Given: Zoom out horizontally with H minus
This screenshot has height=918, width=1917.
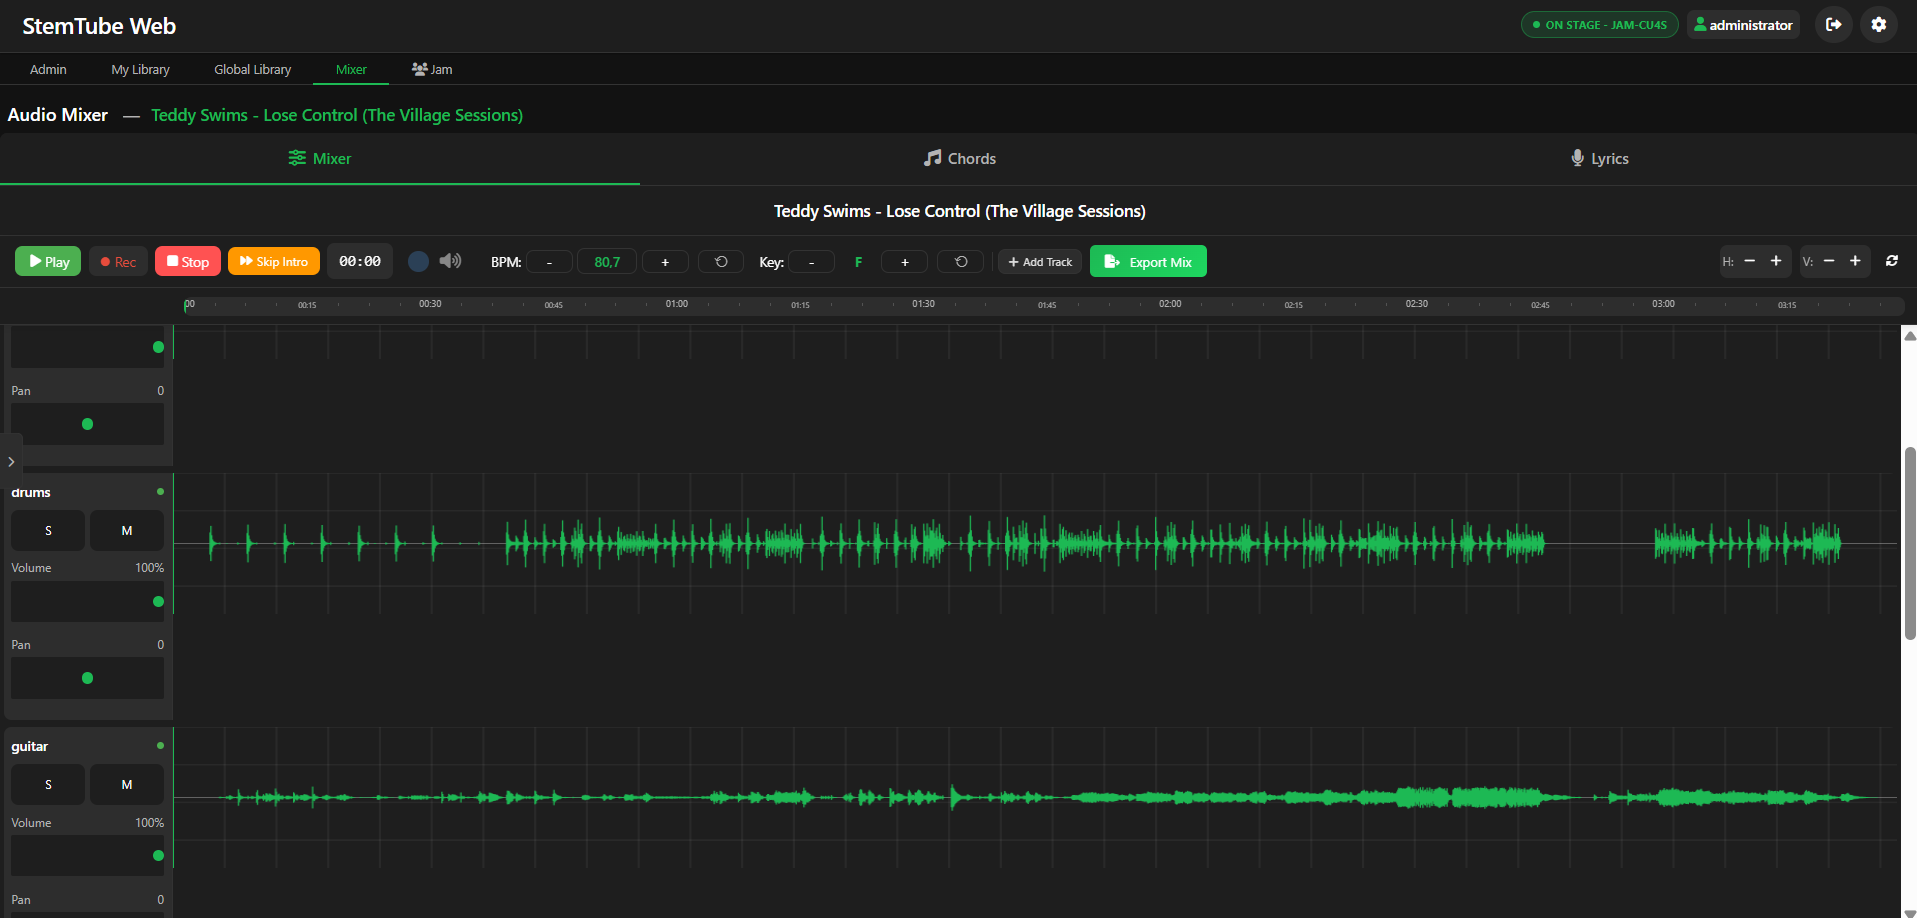Looking at the screenshot, I should (1750, 261).
